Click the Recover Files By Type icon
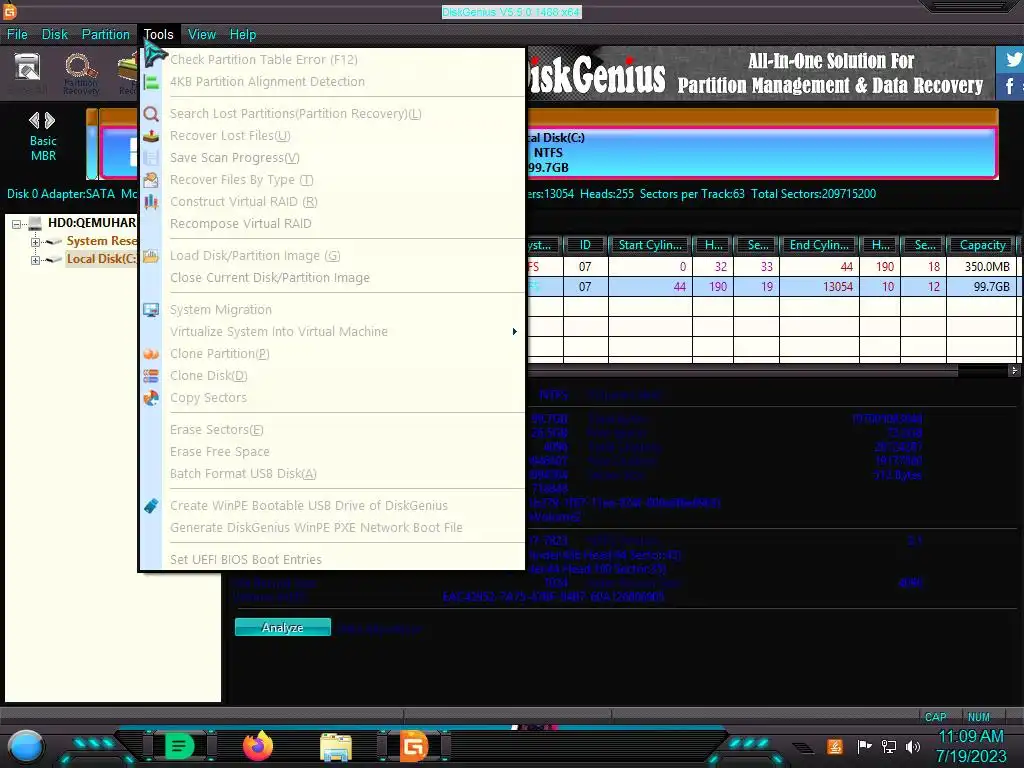This screenshot has width=1024, height=768. coord(151,180)
